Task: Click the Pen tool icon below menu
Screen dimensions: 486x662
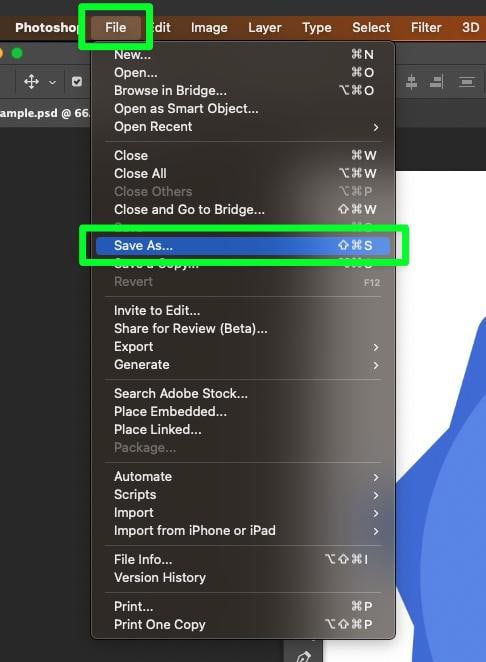Action: (303, 657)
